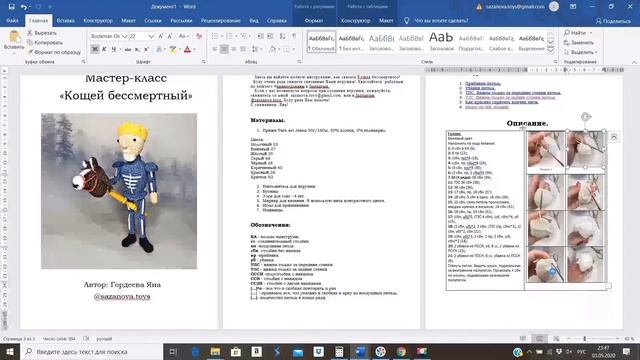The height and width of the screenshot is (360, 640).
Task: Open the font name dropdown (Bookman)
Action: [124, 36]
